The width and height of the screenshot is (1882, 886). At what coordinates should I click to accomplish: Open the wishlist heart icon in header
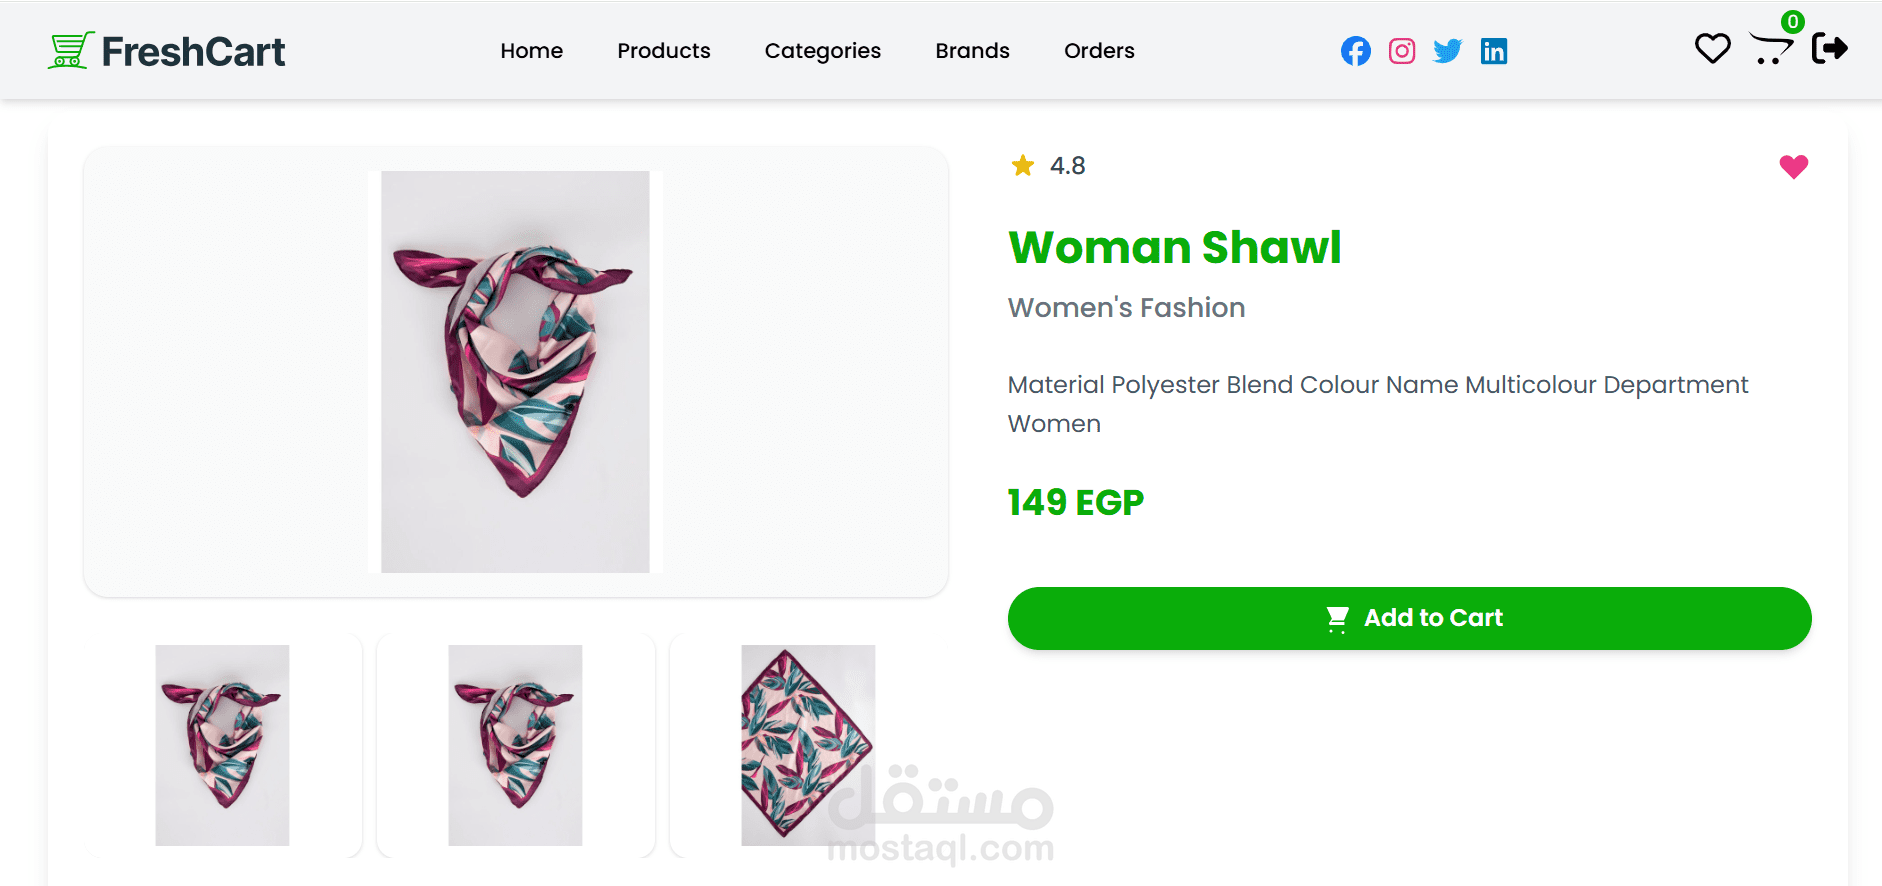click(x=1712, y=49)
